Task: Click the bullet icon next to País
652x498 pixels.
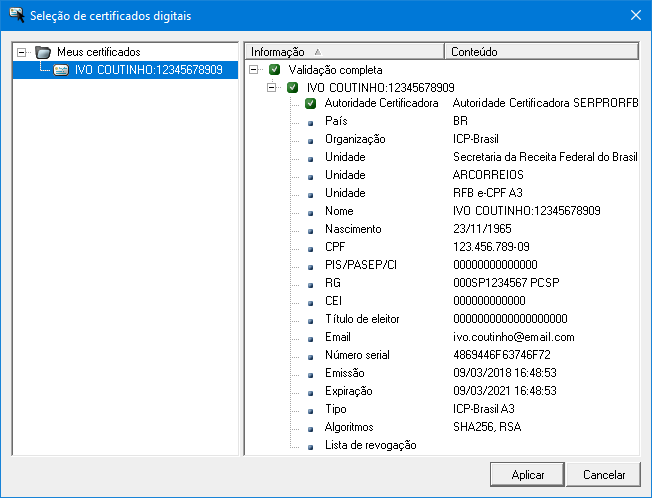Action: coord(310,123)
